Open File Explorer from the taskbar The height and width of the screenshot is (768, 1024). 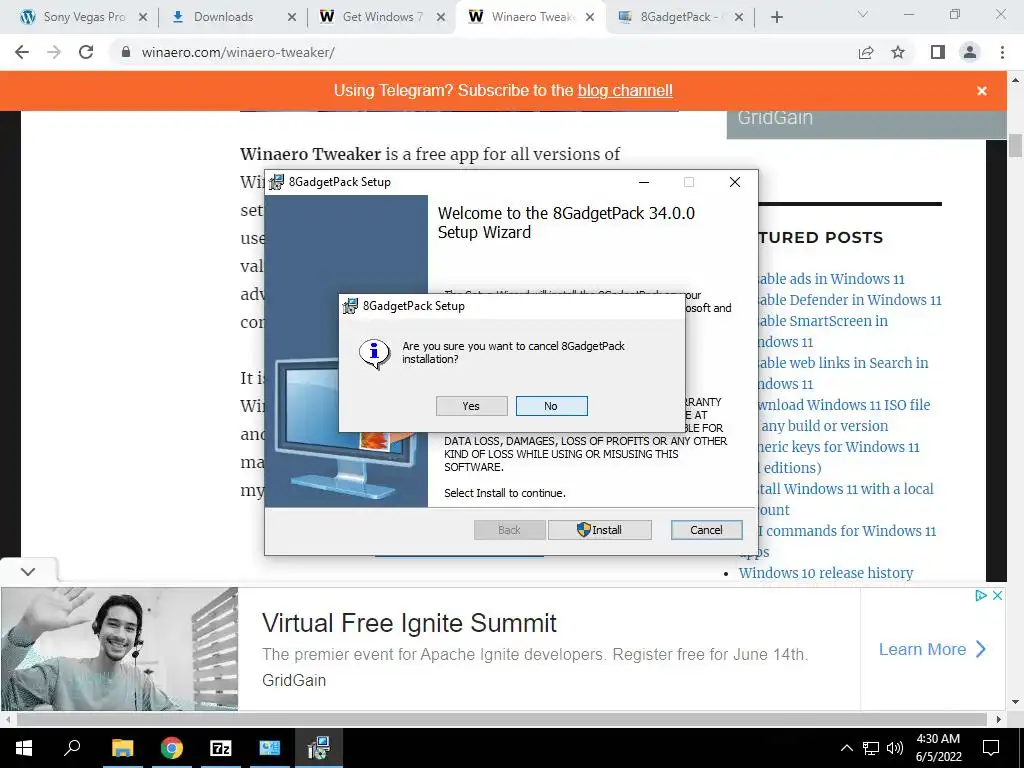coord(122,748)
